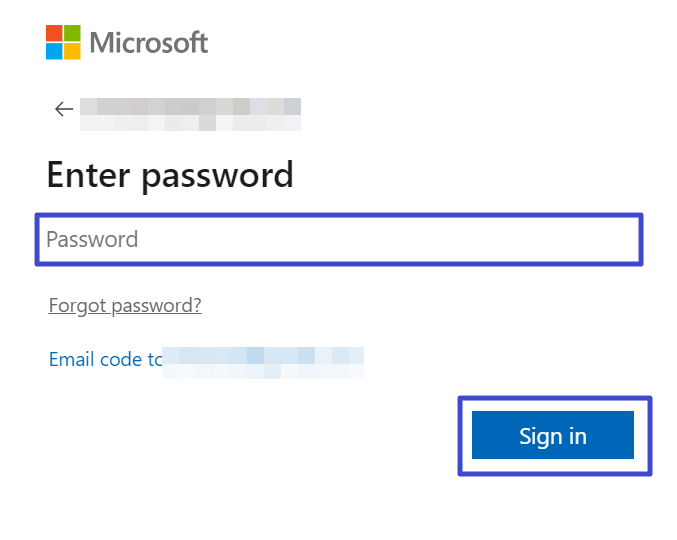Click the Microsoft four-square logo

[x=62, y=42]
